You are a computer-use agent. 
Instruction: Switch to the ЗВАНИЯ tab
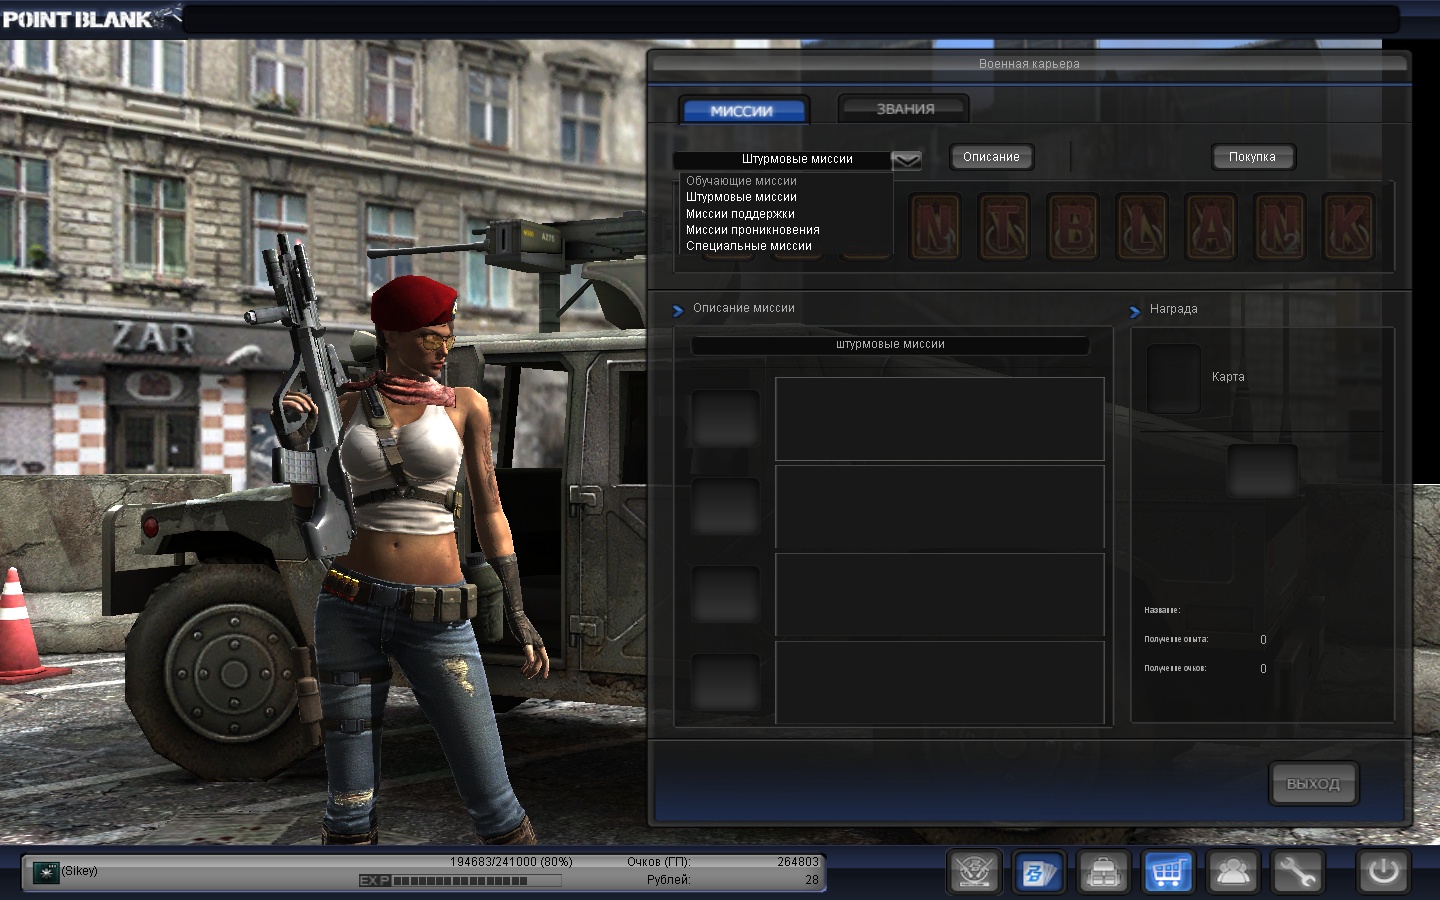[904, 109]
